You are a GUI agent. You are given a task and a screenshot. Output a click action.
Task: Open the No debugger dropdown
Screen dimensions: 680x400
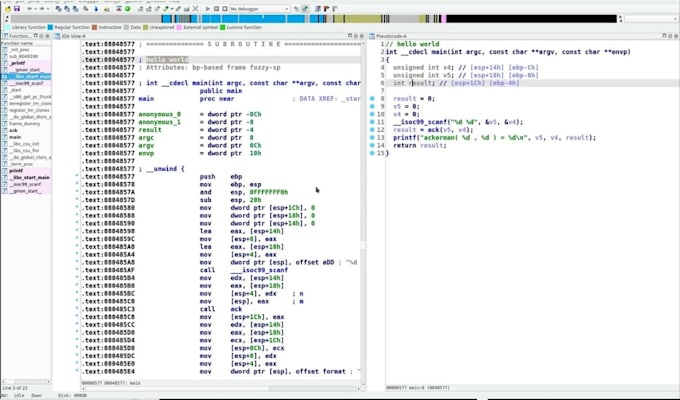pyautogui.click(x=259, y=9)
